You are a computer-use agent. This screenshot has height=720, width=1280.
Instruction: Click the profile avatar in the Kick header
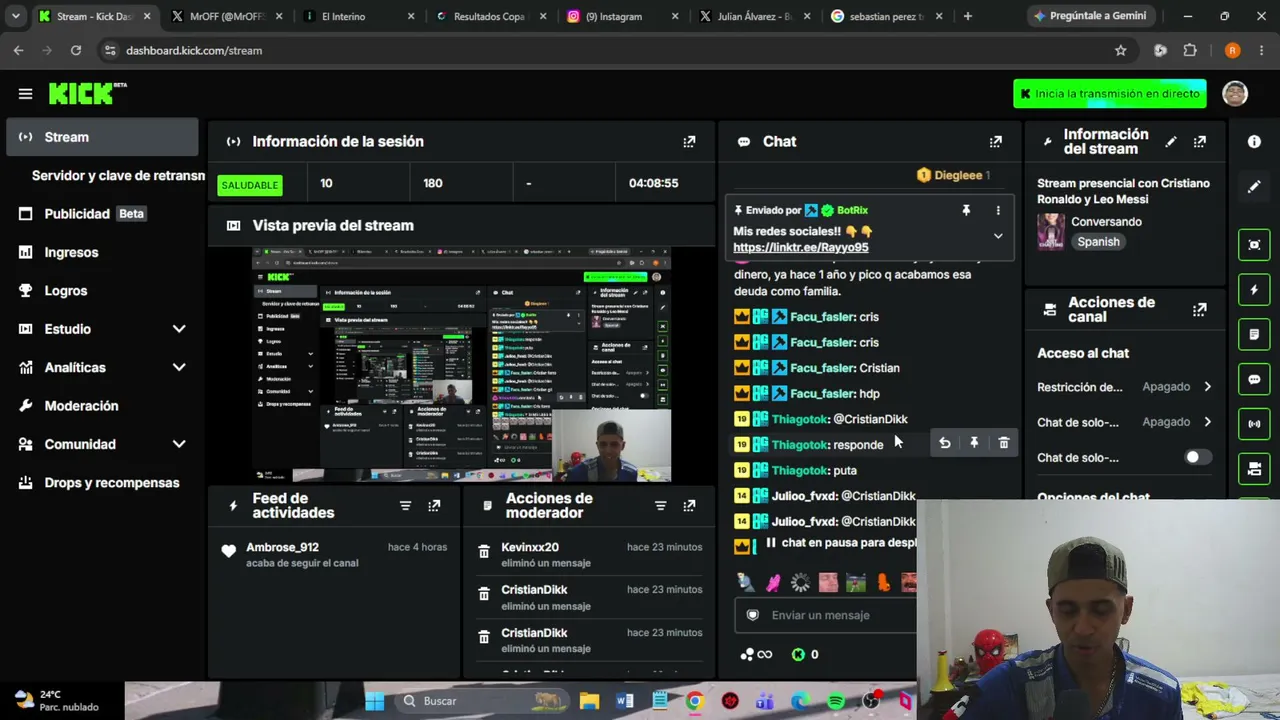click(x=1235, y=93)
